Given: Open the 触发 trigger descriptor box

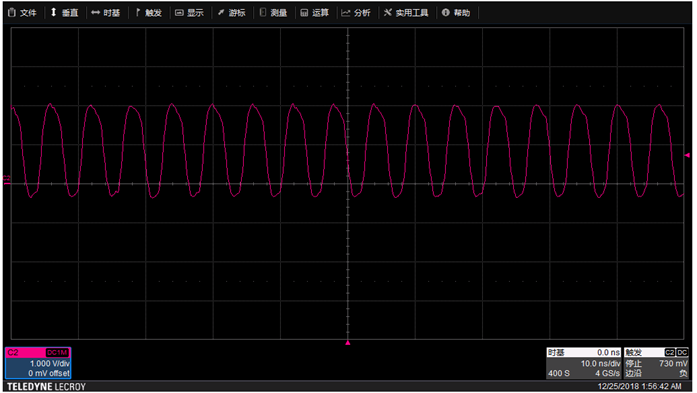Looking at the screenshot, I should 657,363.
